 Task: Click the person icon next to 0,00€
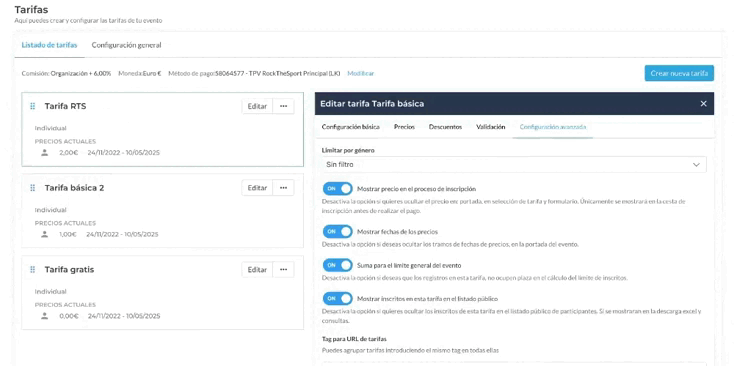click(44, 316)
